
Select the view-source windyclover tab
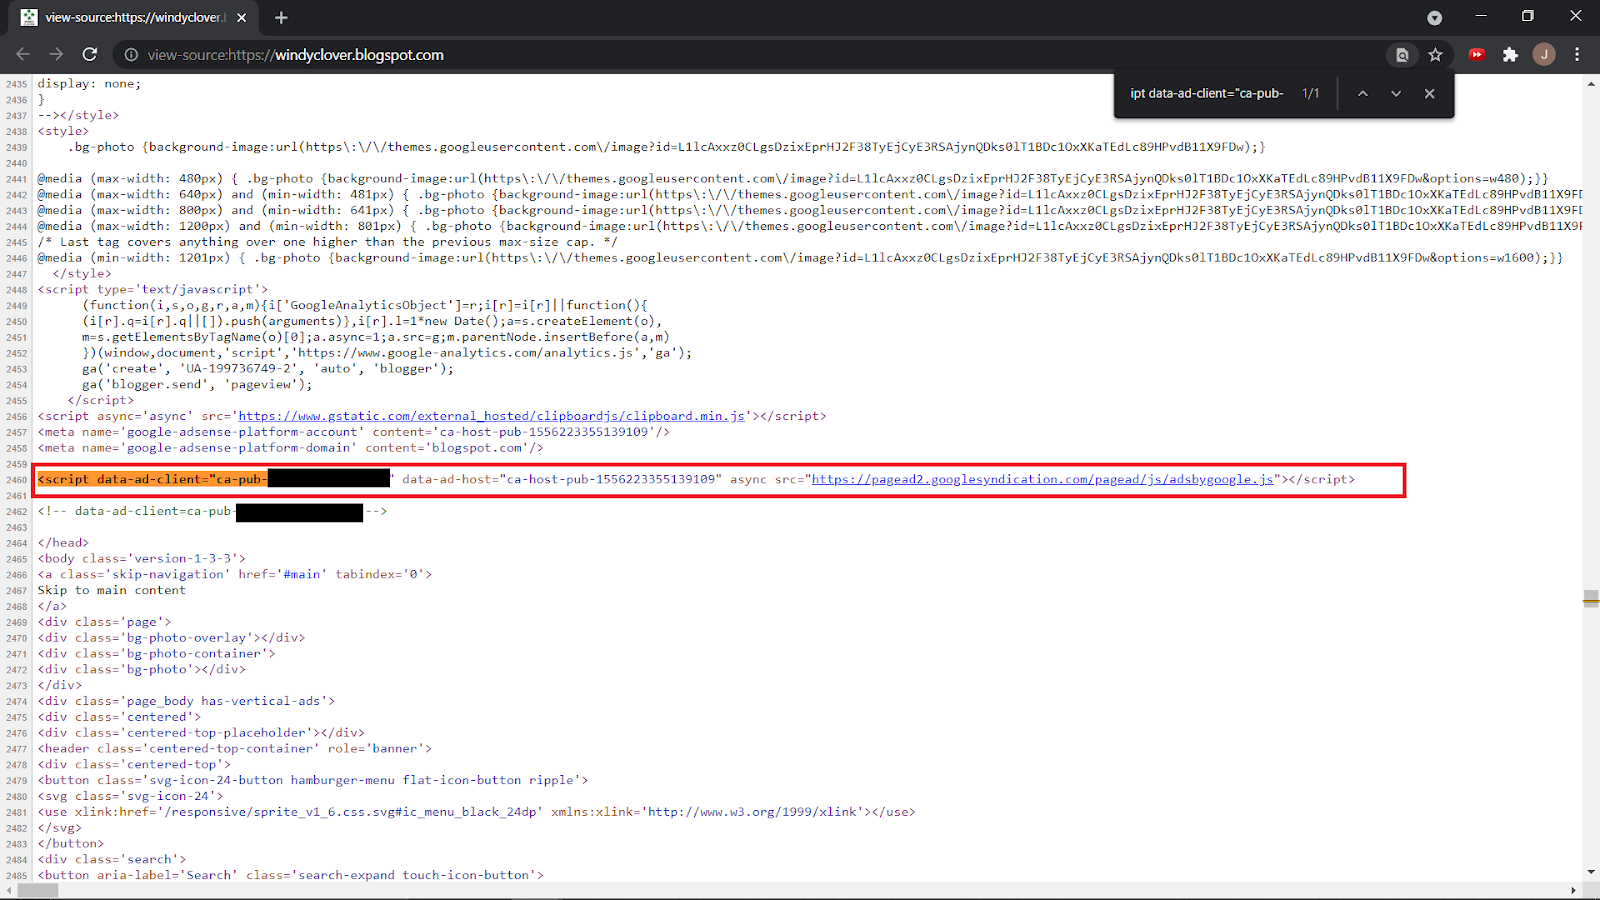click(x=135, y=18)
